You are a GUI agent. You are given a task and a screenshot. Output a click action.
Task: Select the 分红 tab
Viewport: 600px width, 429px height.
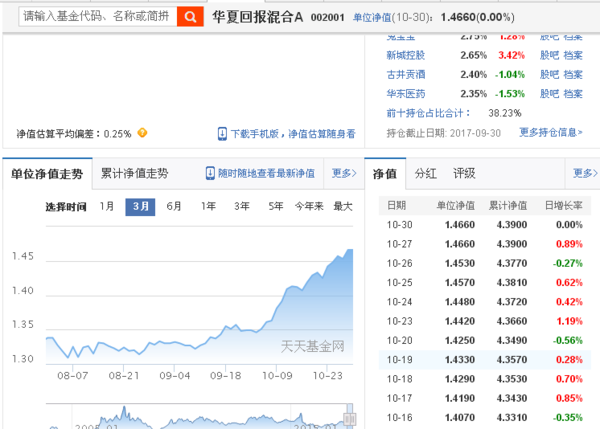pyautogui.click(x=426, y=174)
